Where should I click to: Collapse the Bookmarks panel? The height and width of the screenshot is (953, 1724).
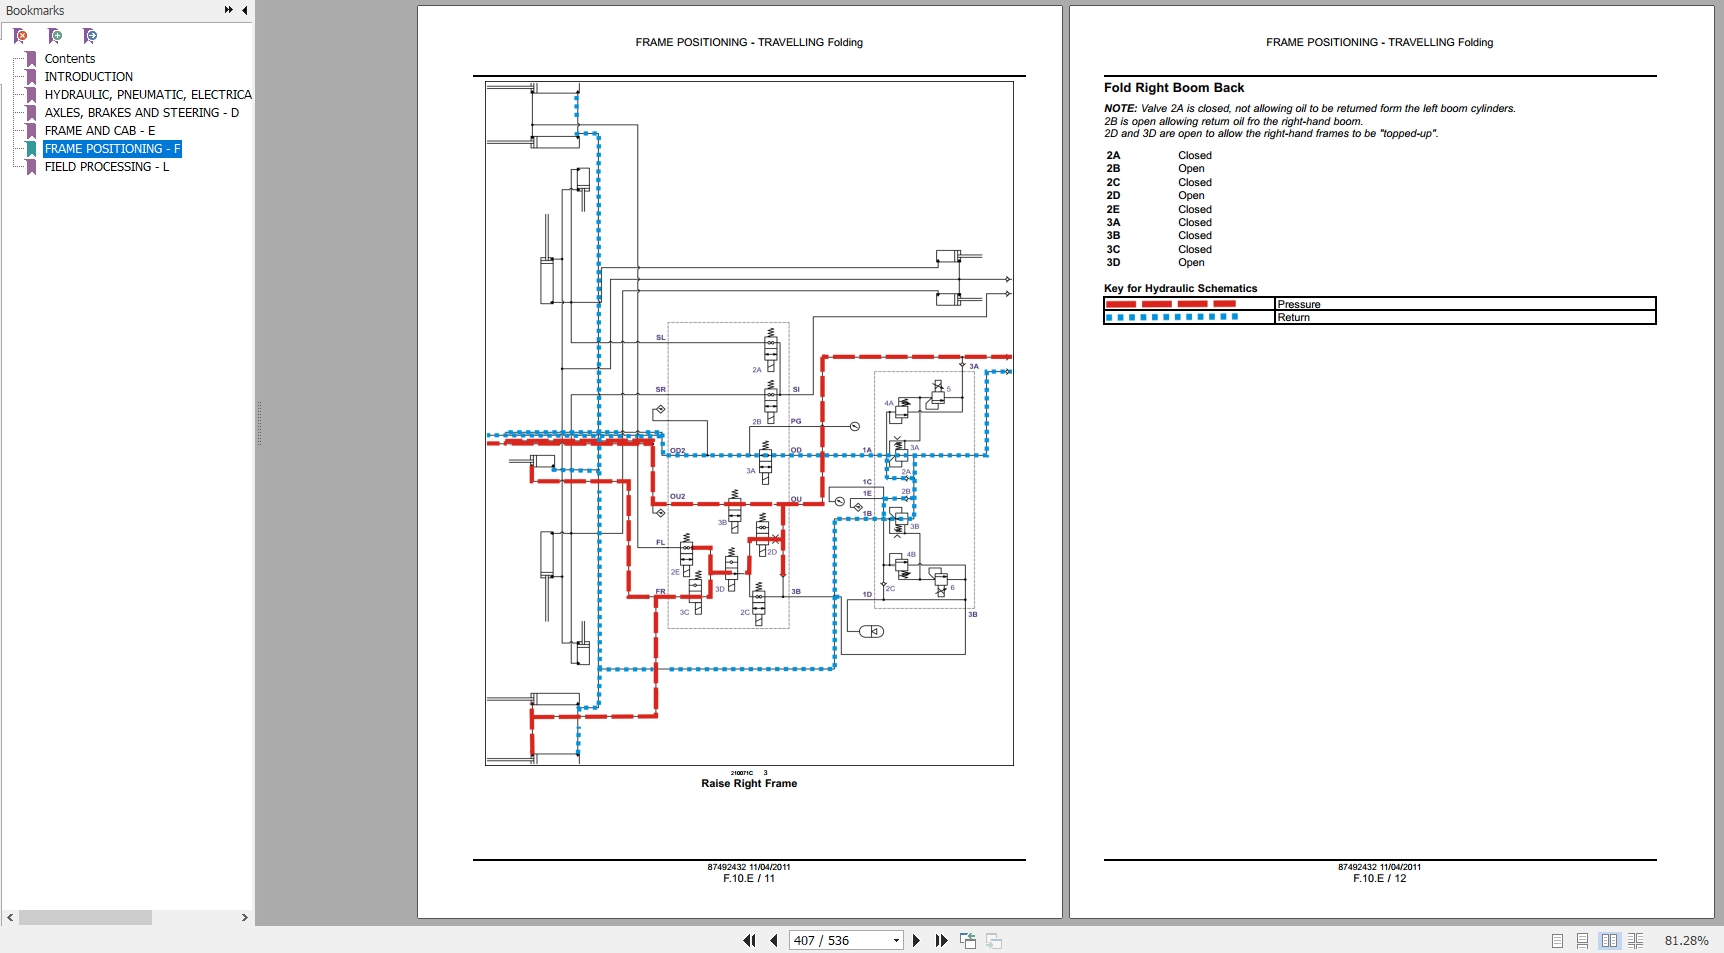pyautogui.click(x=245, y=10)
